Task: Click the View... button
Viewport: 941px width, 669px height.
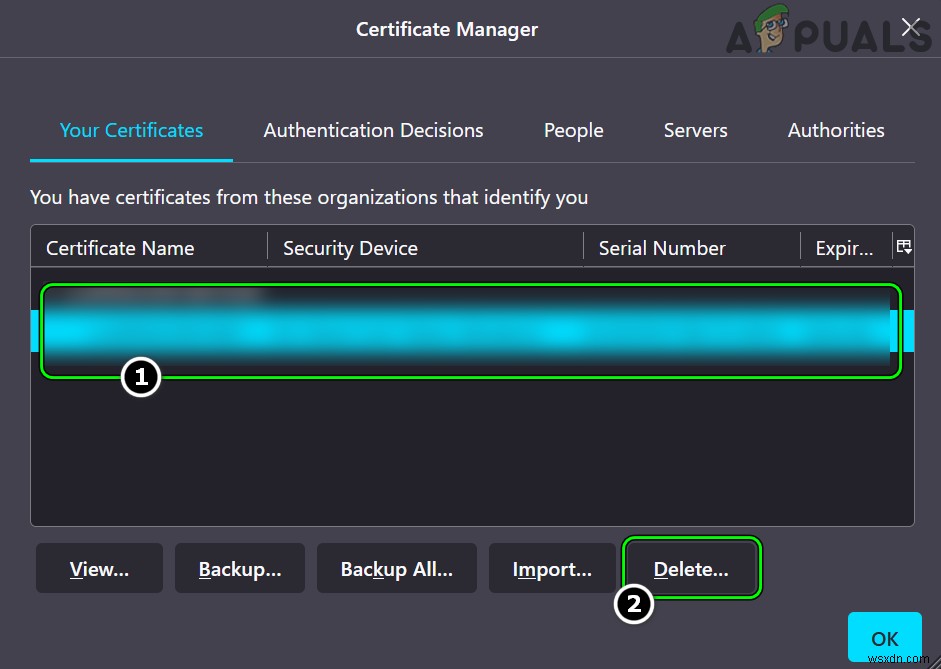Action: point(98,568)
